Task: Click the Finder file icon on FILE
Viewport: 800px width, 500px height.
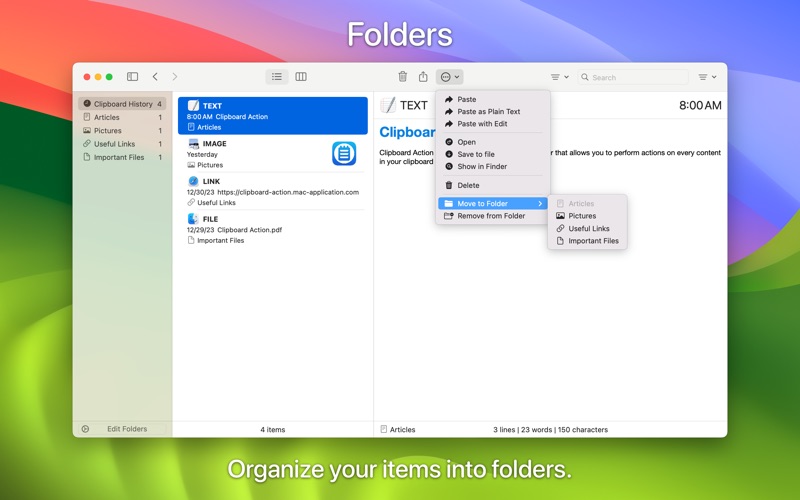Action: [x=193, y=219]
